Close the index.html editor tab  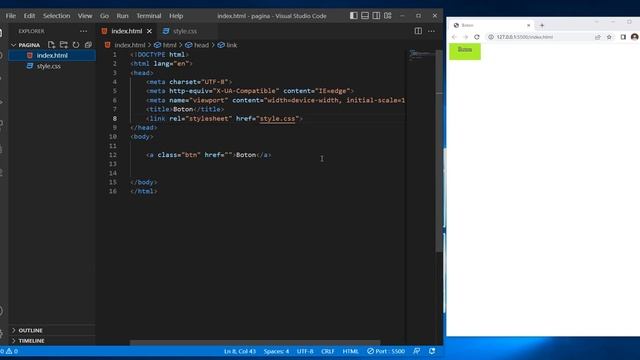[x=149, y=31]
